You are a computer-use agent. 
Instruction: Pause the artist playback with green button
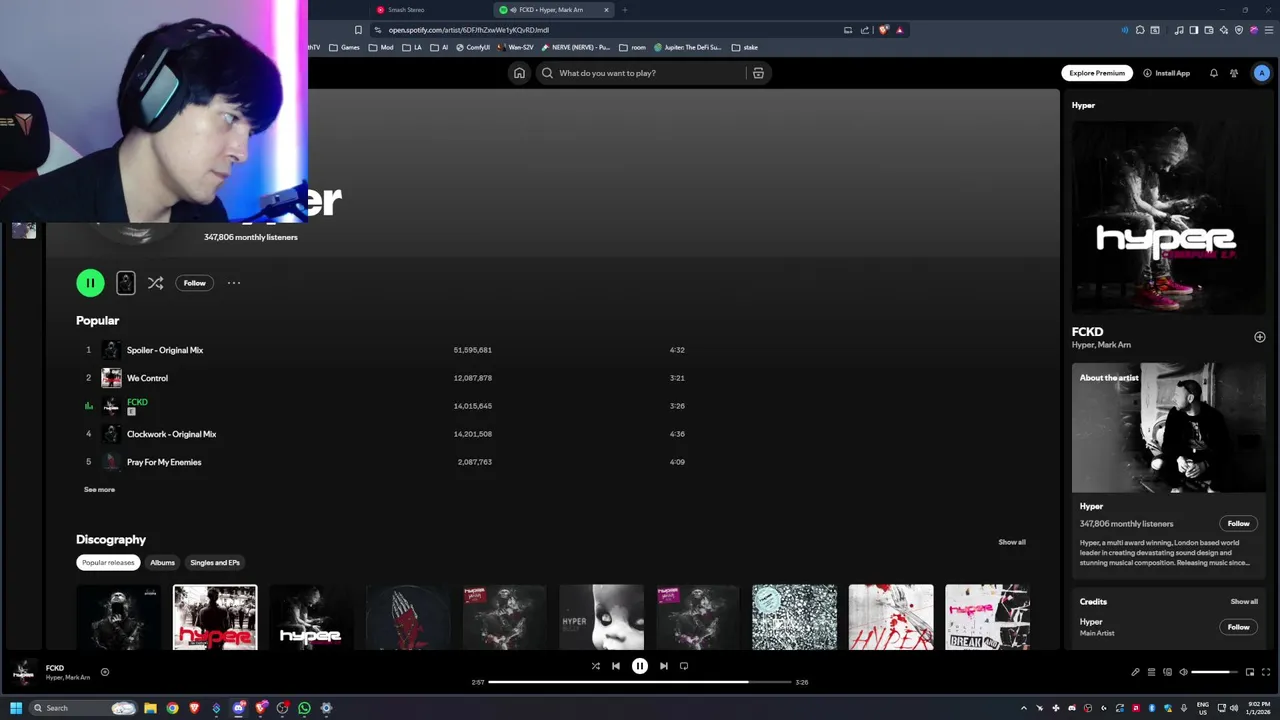[x=90, y=283]
